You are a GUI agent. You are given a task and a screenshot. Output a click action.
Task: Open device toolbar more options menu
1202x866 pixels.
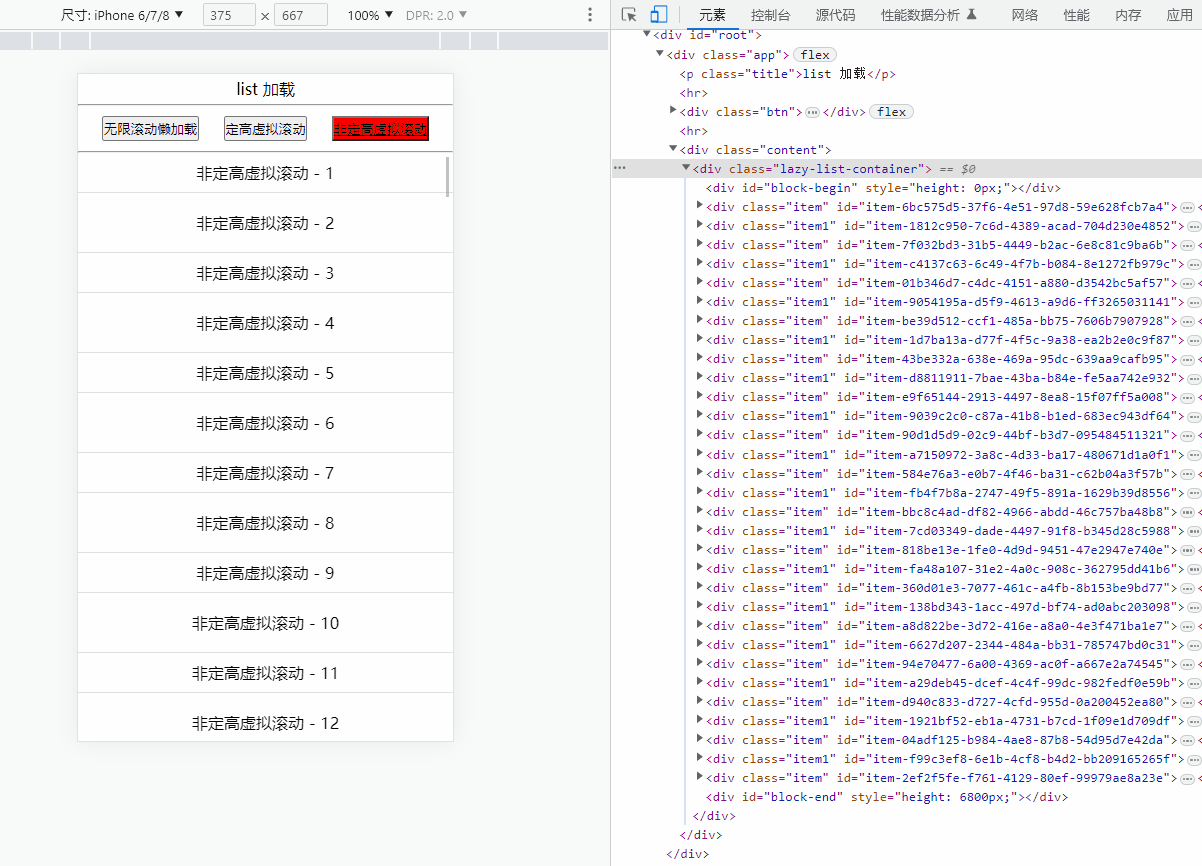590,15
